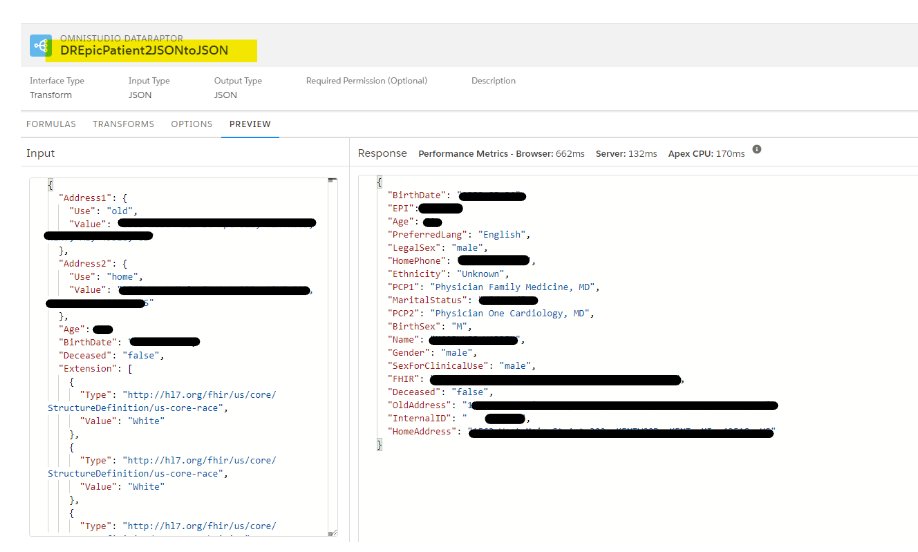Click the "HomeAddress" key in Response

tap(422, 431)
